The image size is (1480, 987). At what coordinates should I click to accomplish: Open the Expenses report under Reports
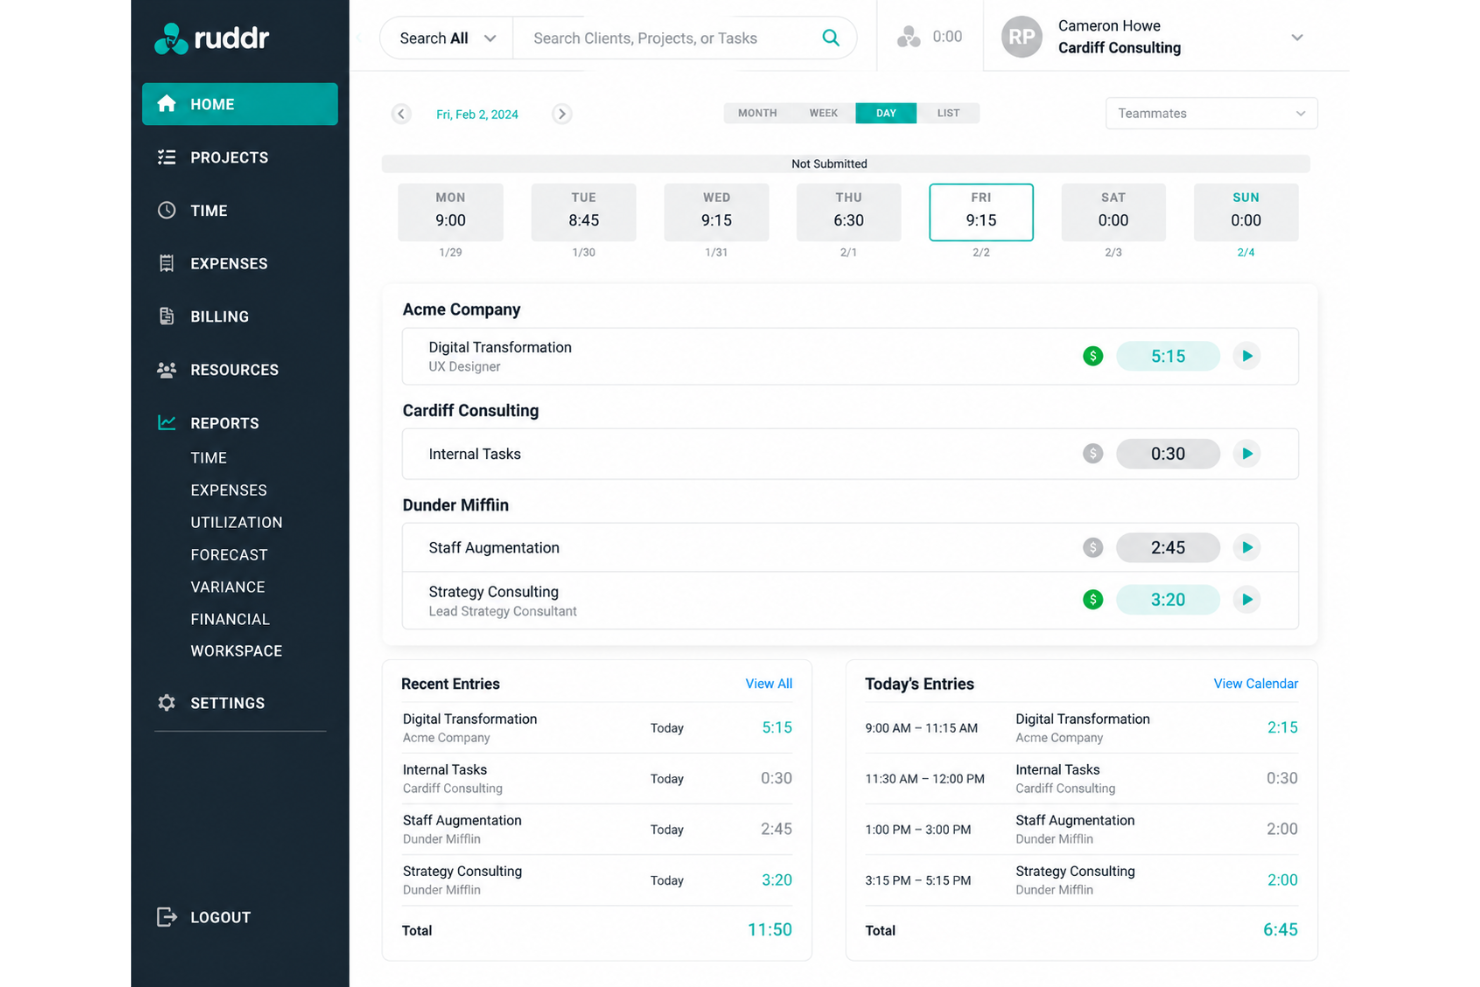tap(229, 490)
